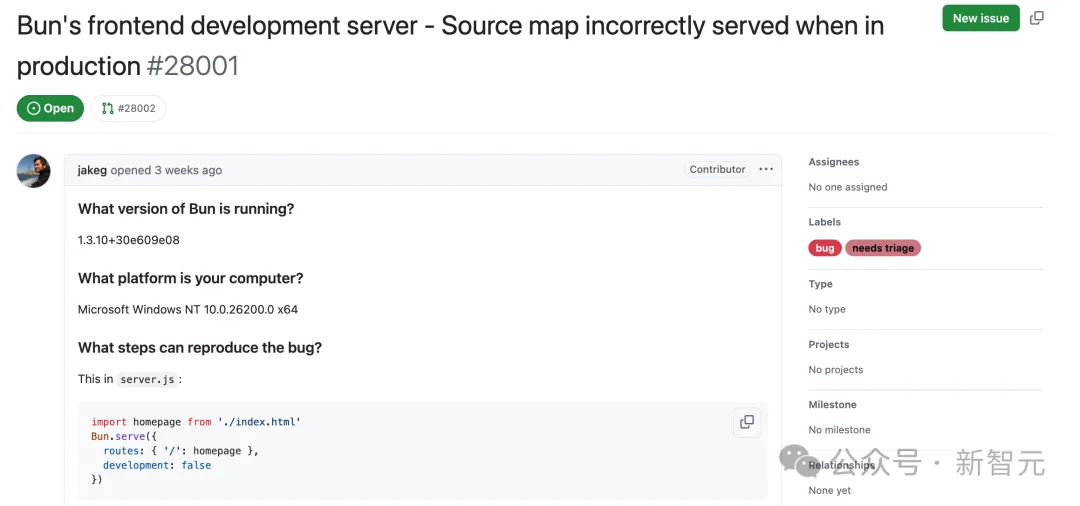Click the Projects sidebar heading
Image resolution: width=1080 pixels, height=506 pixels.
pos(829,344)
